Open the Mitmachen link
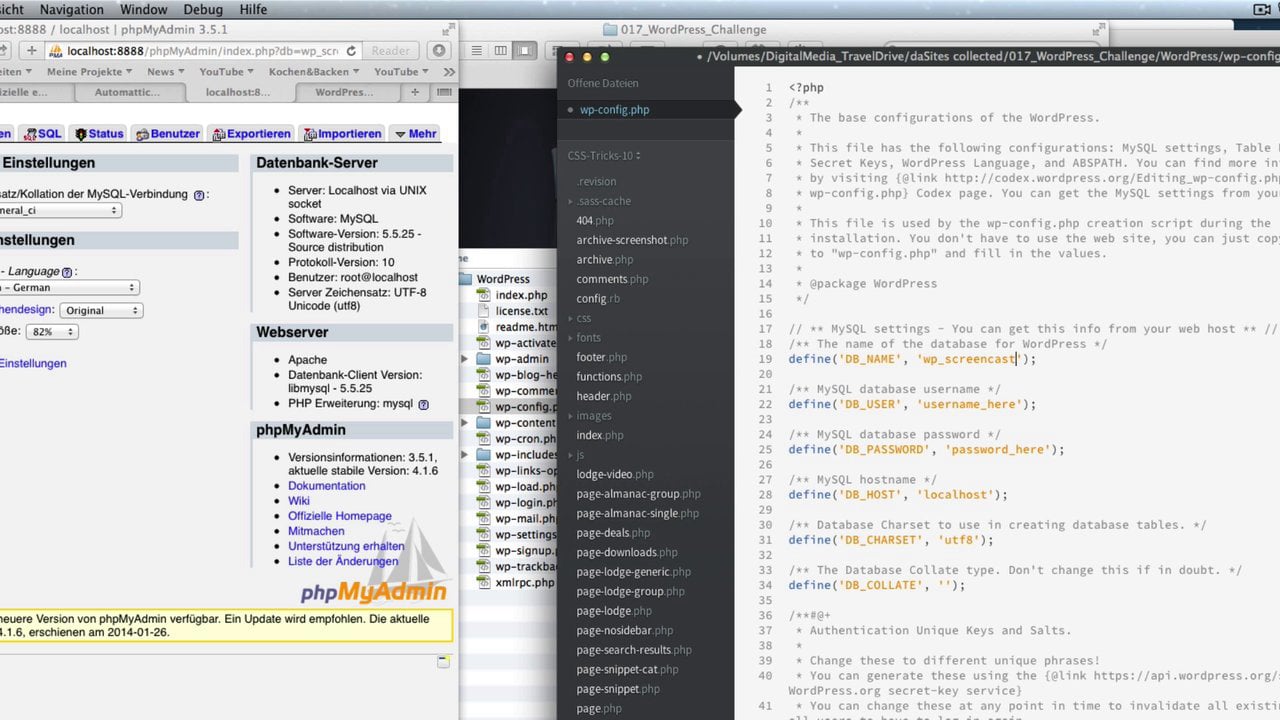The width and height of the screenshot is (1280, 720). click(x=316, y=531)
